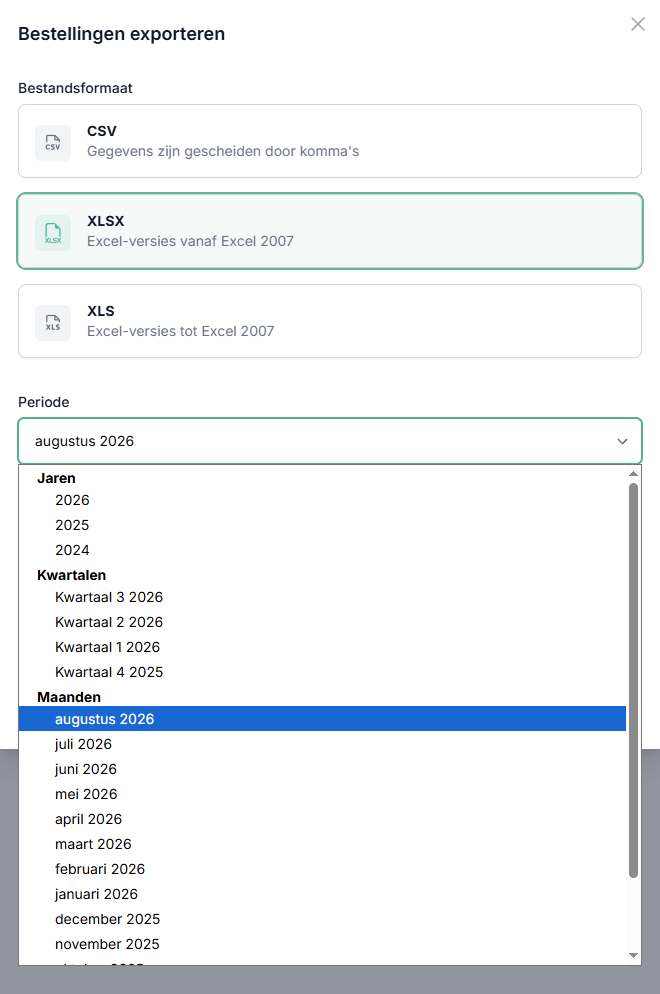Screen dimensions: 660x994
Task: Select Kwartaal 3 2026
Action: pyautogui.click(x=322, y=597)
